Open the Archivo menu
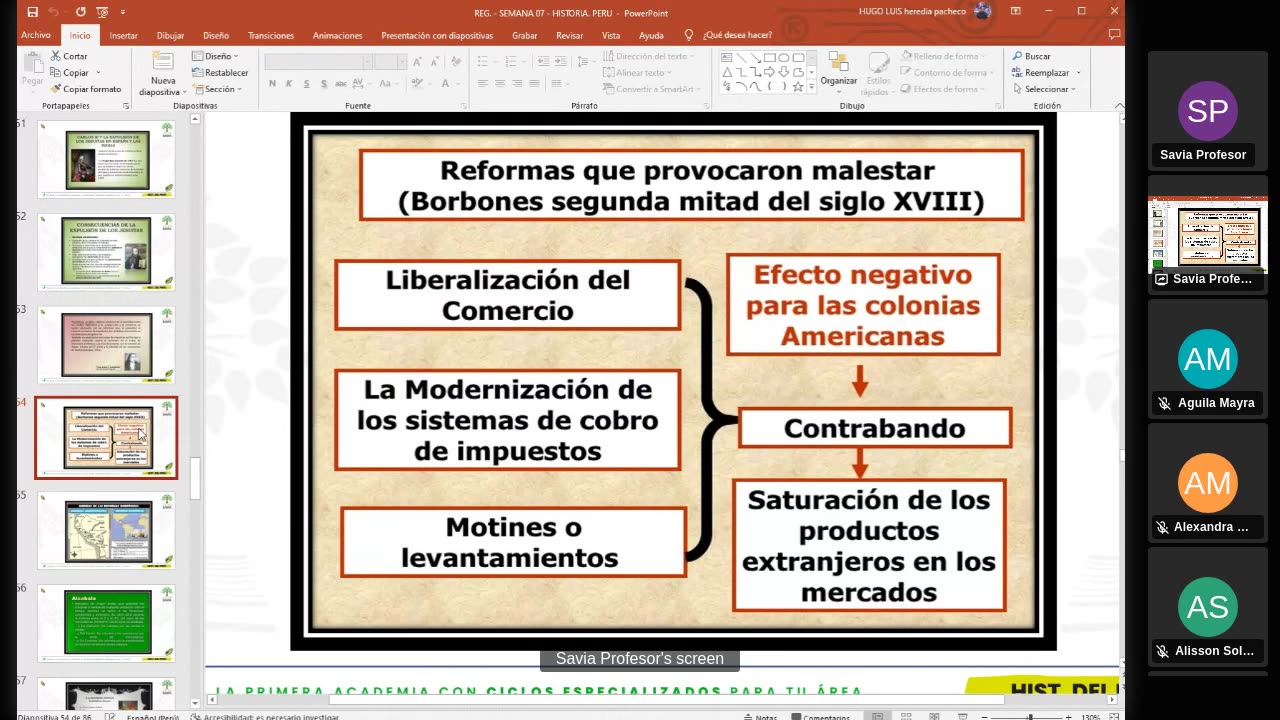1280x720 pixels. [35, 35]
